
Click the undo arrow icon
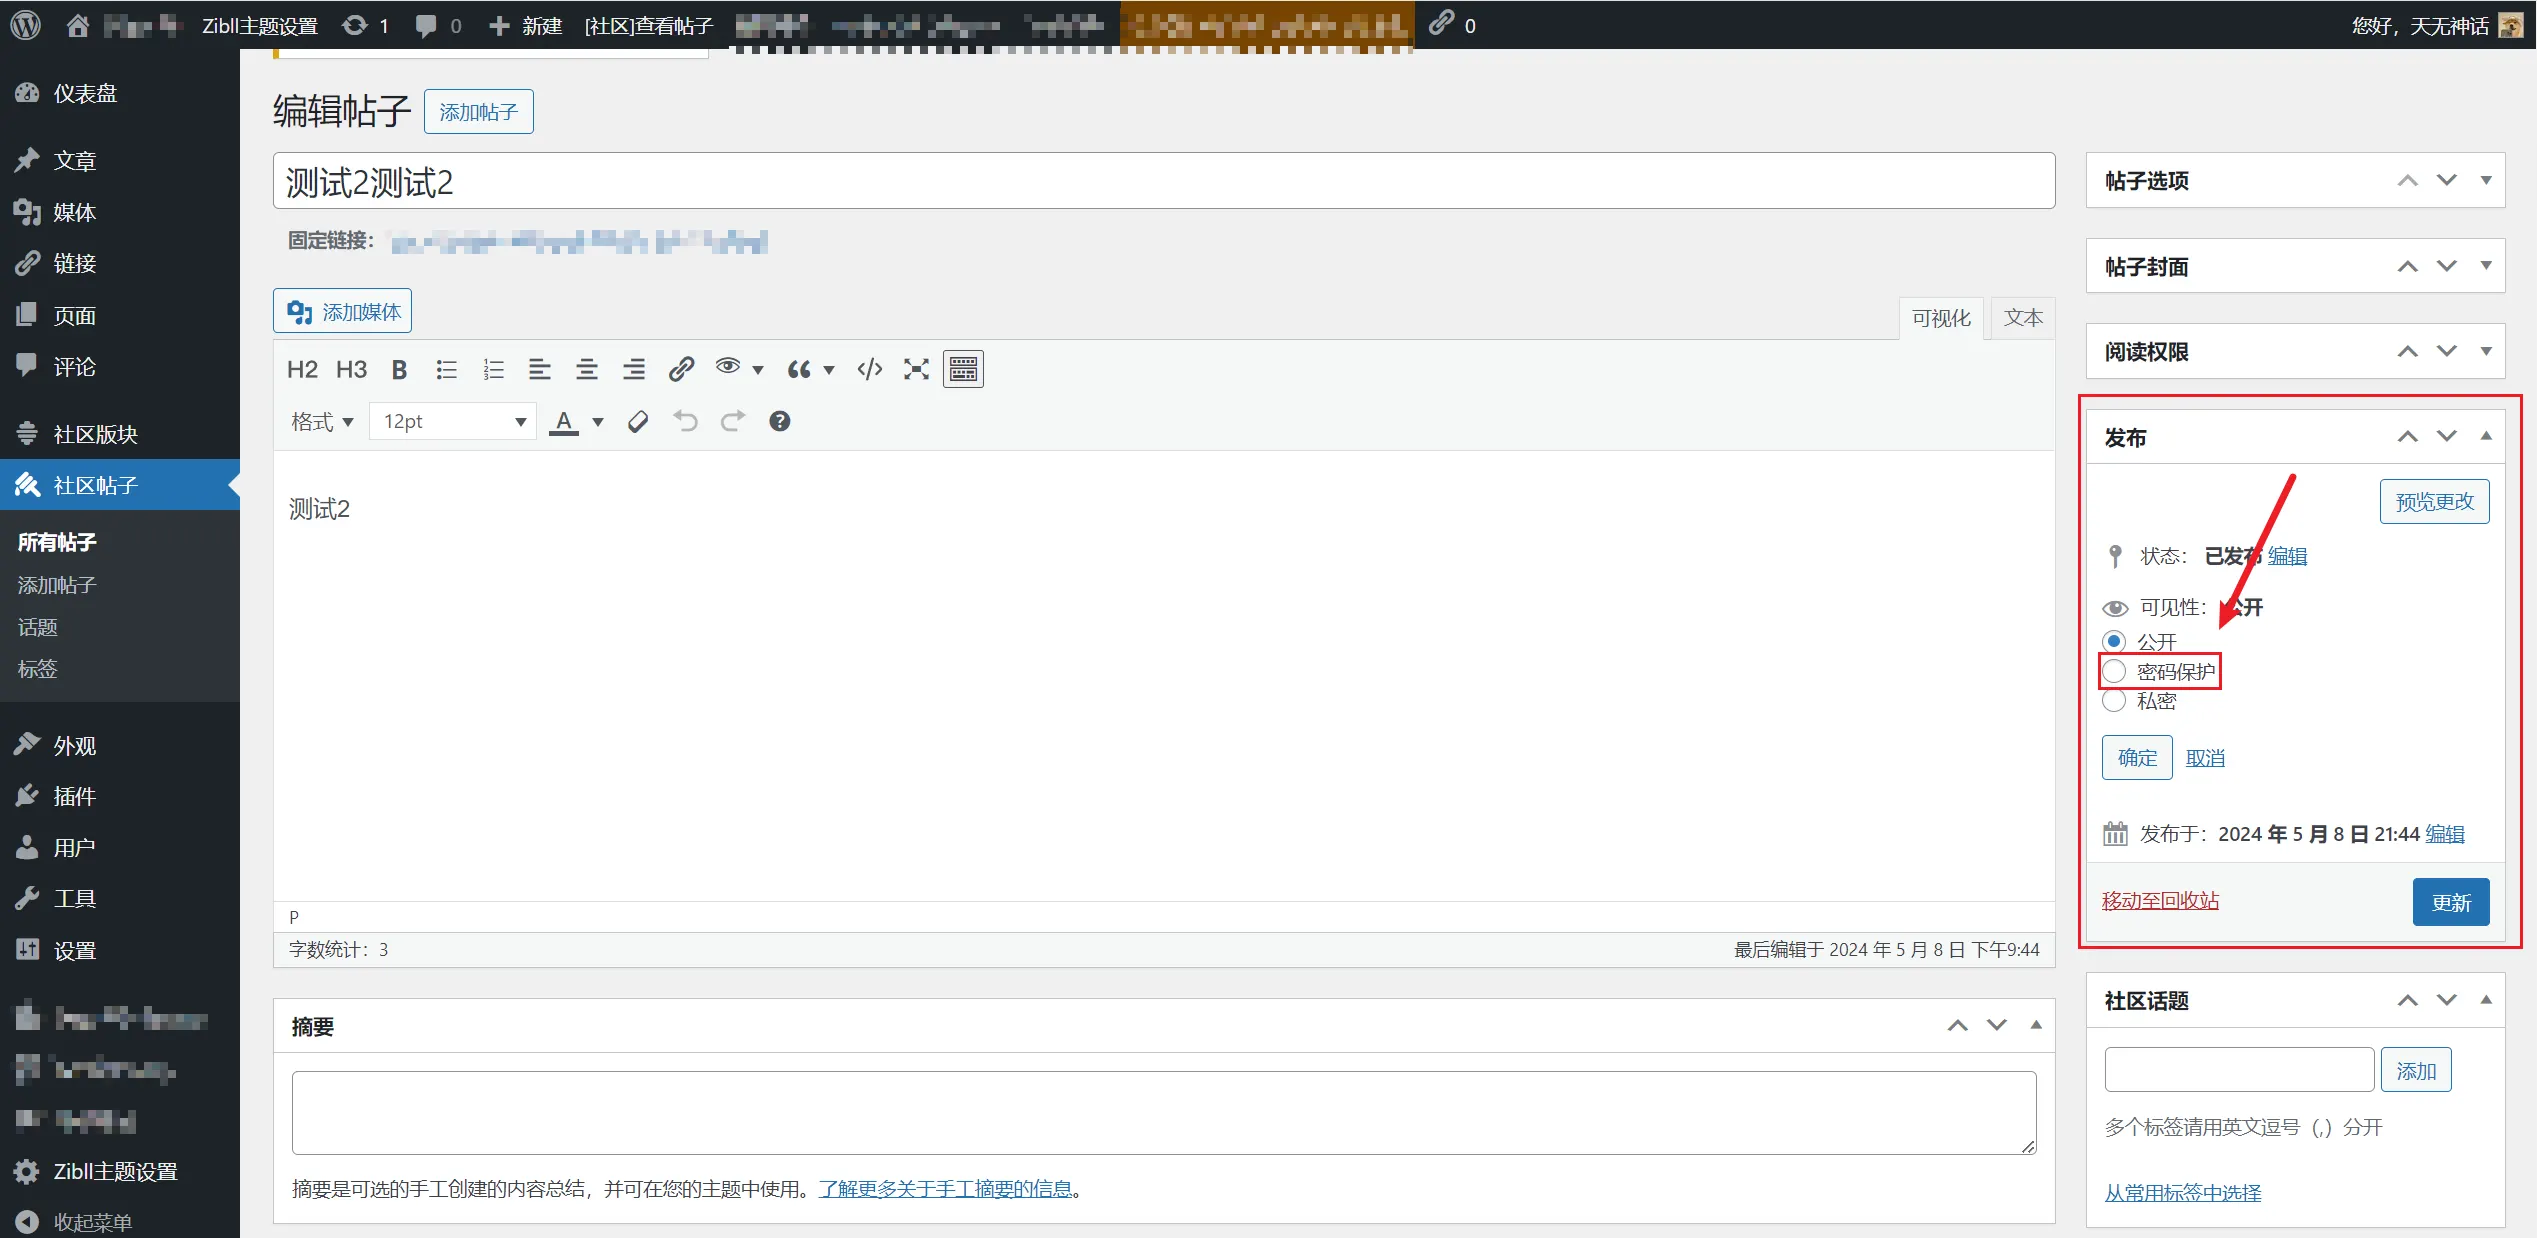tap(685, 422)
